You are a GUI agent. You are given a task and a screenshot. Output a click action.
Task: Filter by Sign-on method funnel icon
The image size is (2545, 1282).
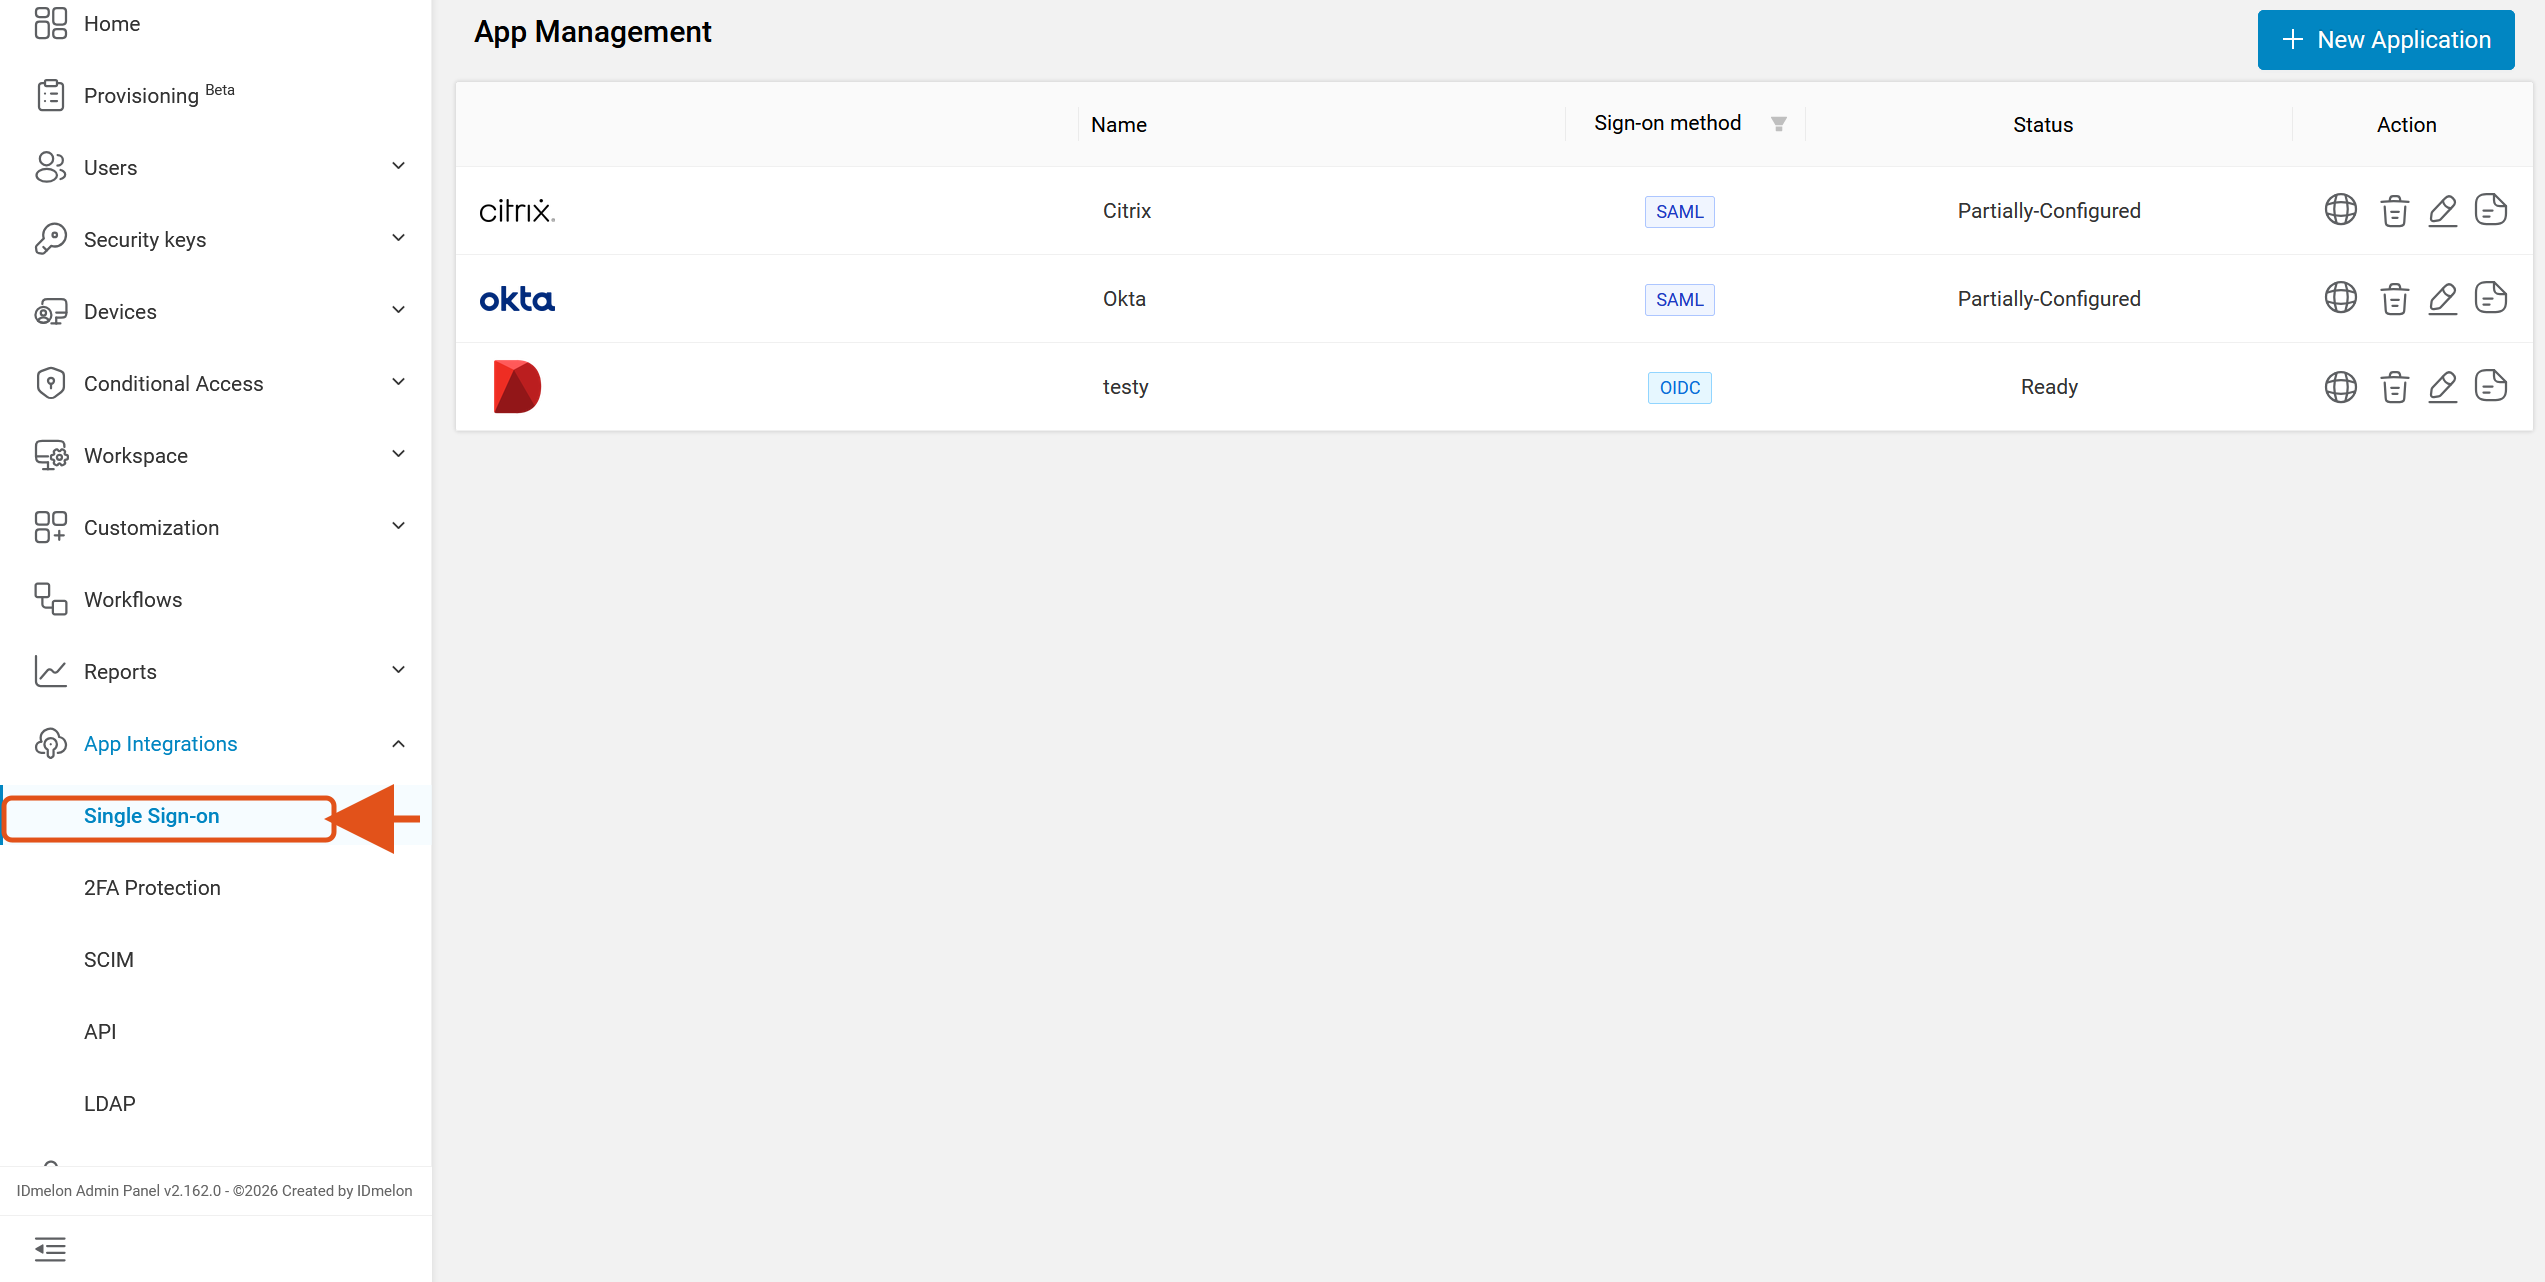(1778, 124)
